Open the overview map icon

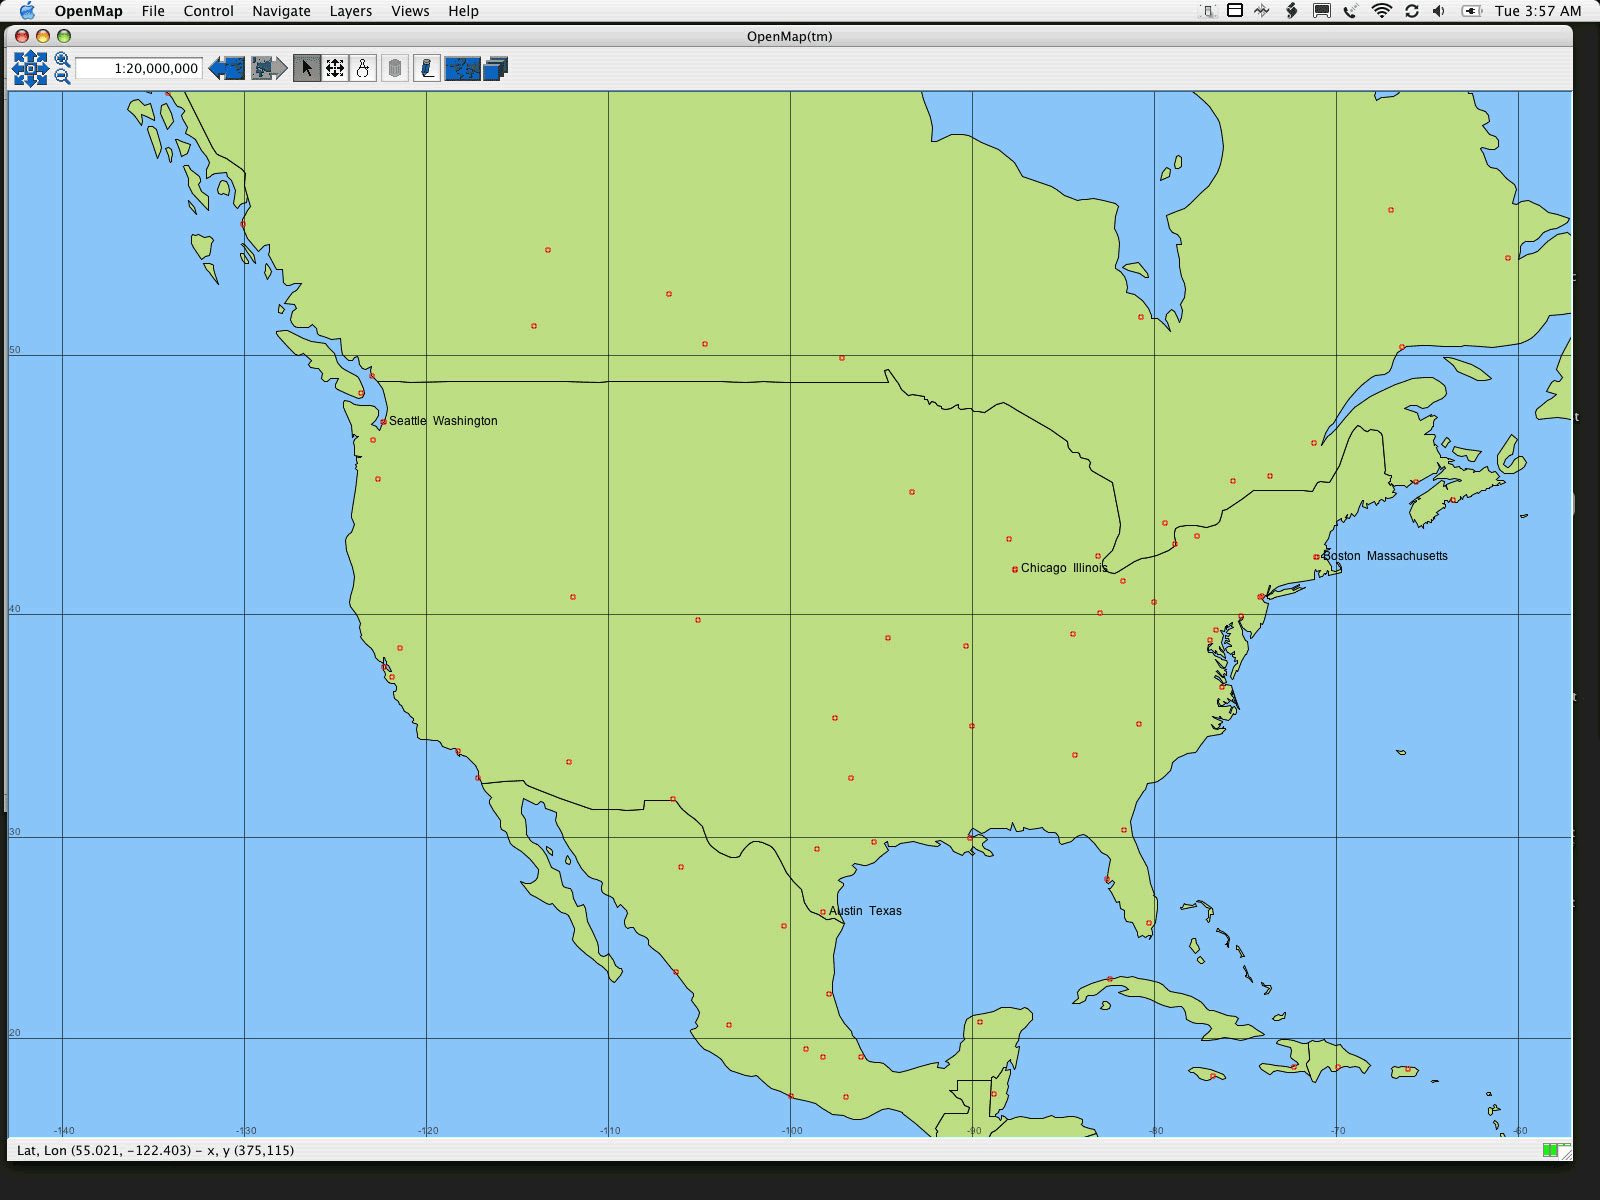click(462, 68)
